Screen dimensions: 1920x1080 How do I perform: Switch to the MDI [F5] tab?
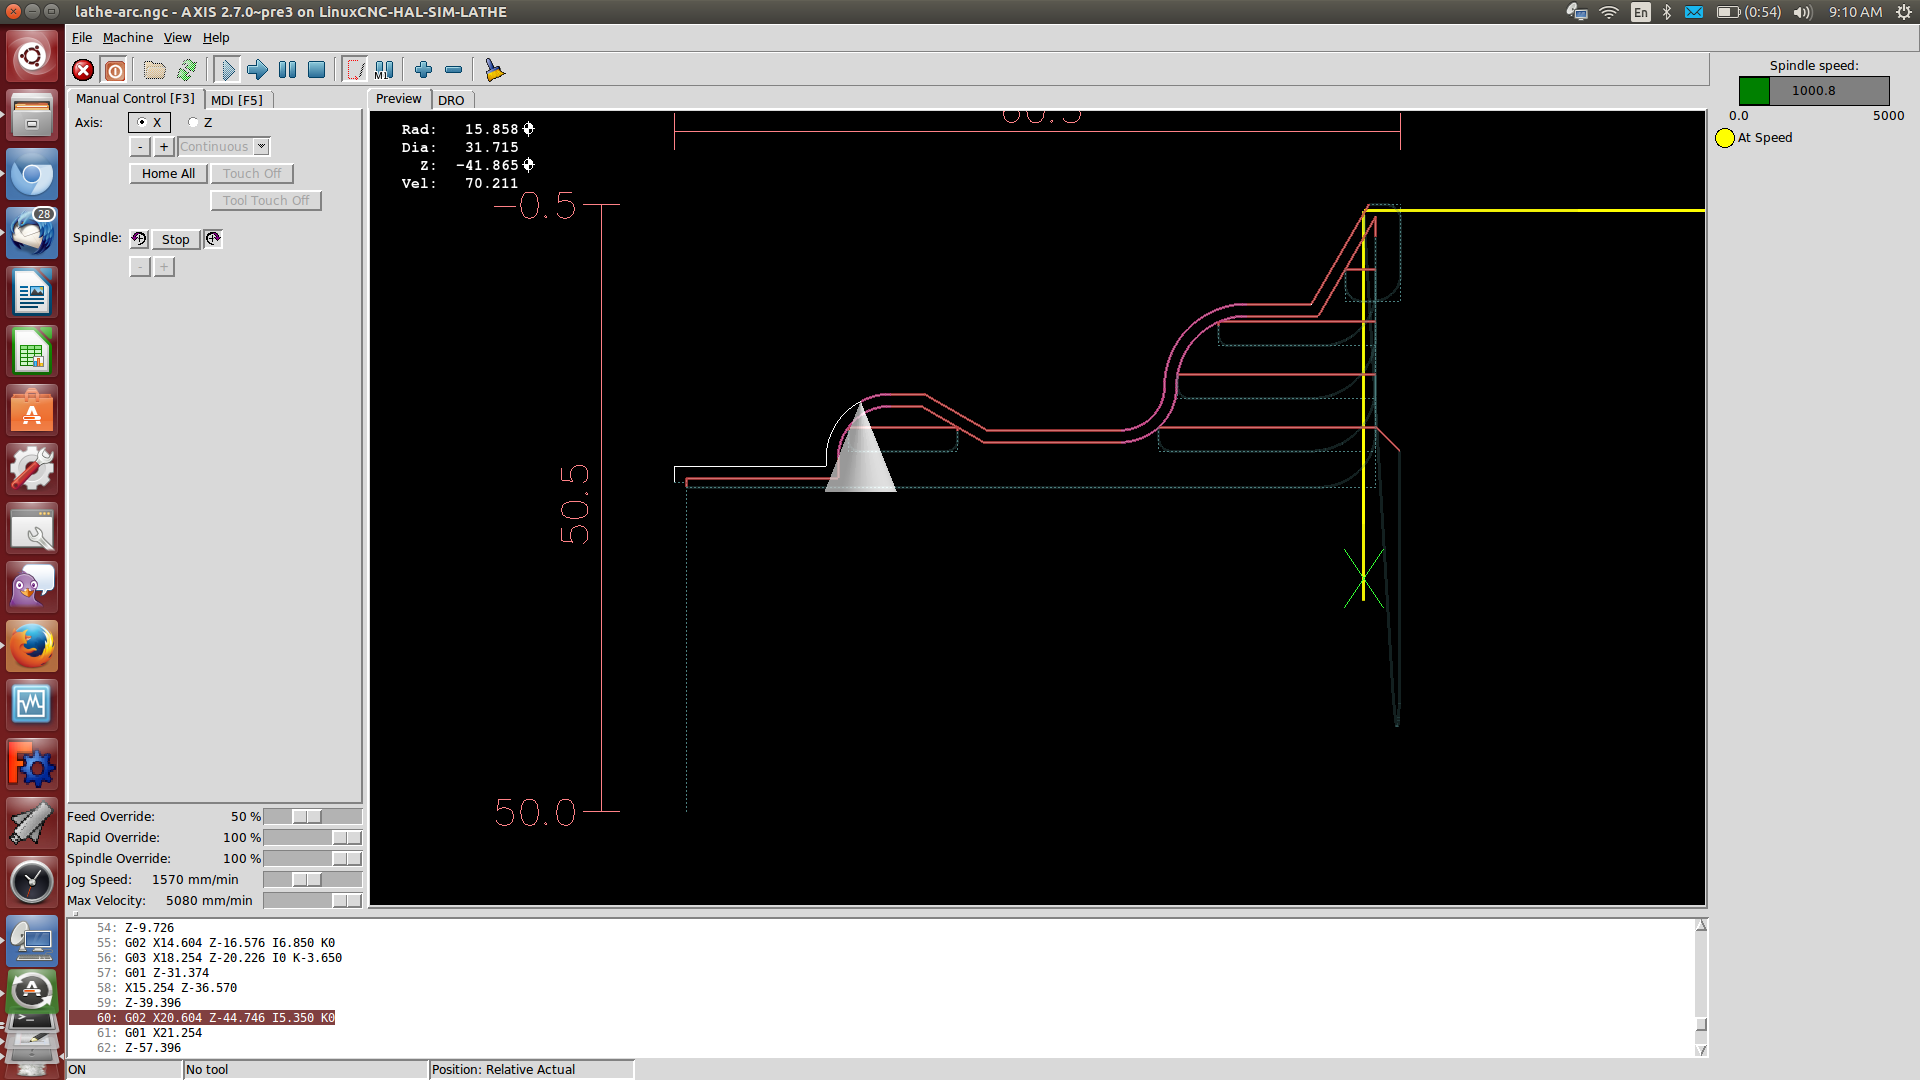pyautogui.click(x=237, y=100)
